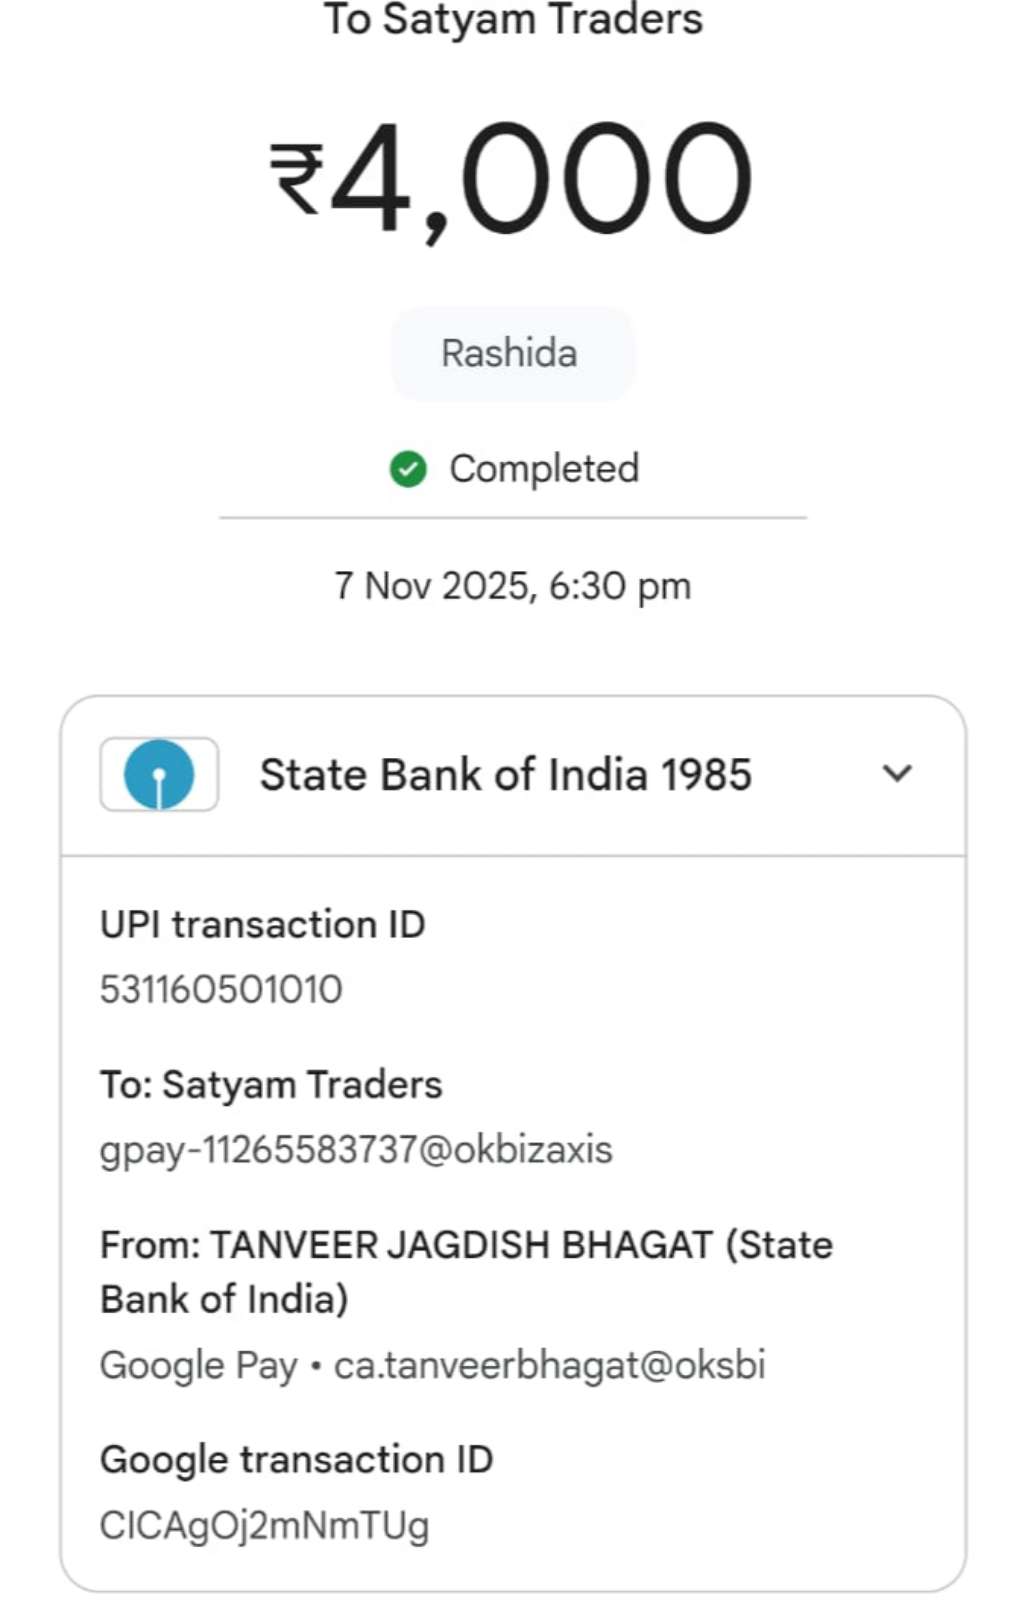Tap the 4,000 payment amount digits
Screen dimensions: 1028x1600
click(x=541, y=180)
